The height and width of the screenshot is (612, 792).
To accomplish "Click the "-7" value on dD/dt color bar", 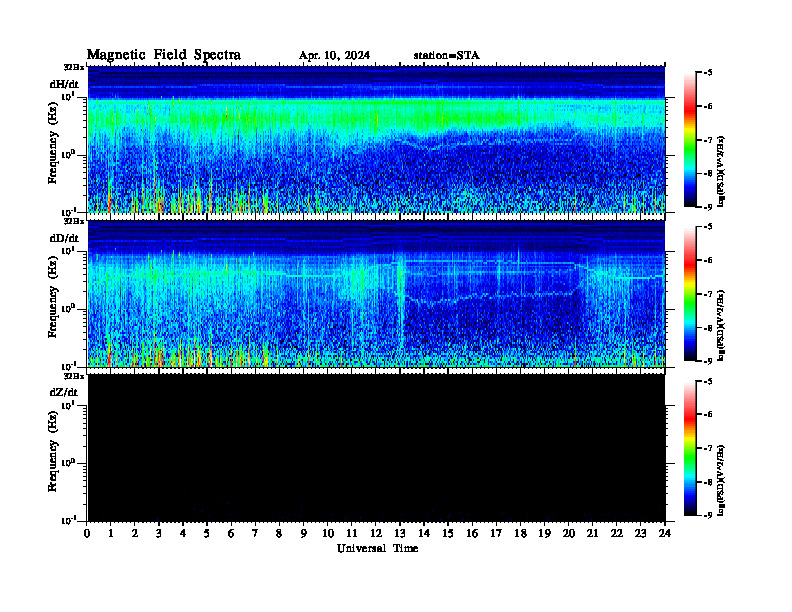I will [x=708, y=294].
